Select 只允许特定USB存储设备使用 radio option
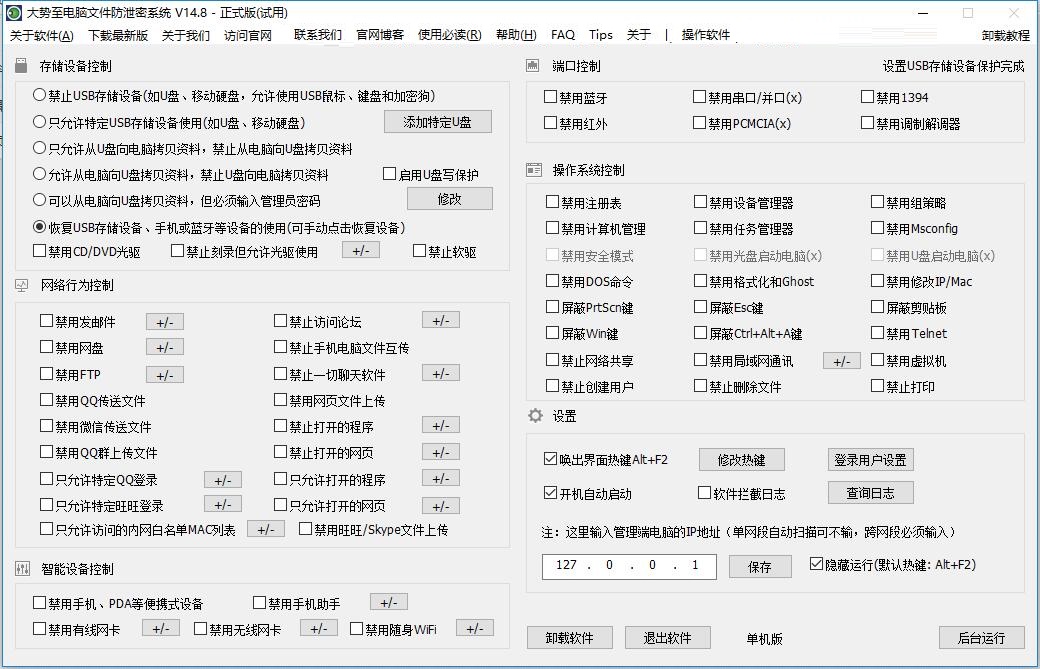The image size is (1040, 669). pos(39,122)
